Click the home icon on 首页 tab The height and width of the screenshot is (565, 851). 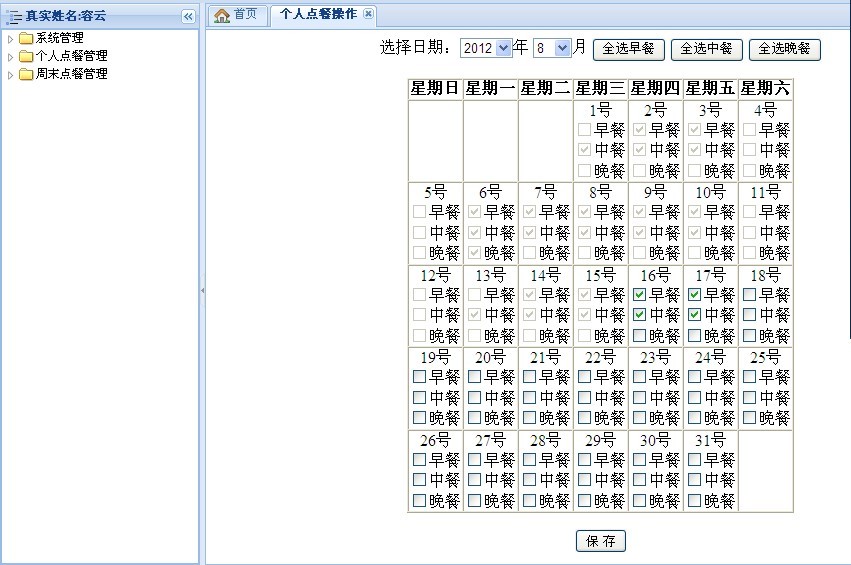click(x=221, y=16)
